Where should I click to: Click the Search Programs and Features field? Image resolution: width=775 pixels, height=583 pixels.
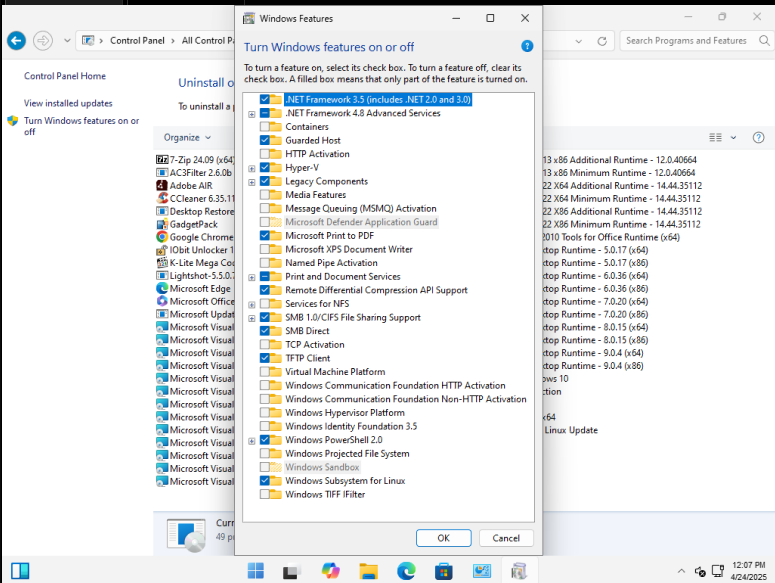coord(687,41)
